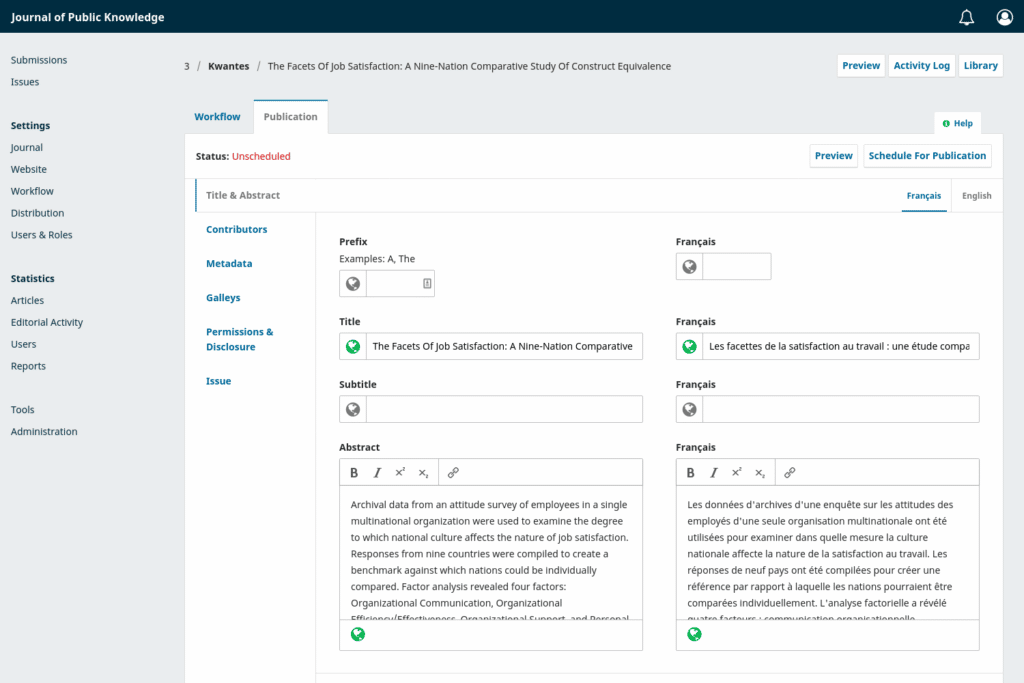Toggle the globe on the Subtitle field
The image size is (1024, 683).
(352, 408)
